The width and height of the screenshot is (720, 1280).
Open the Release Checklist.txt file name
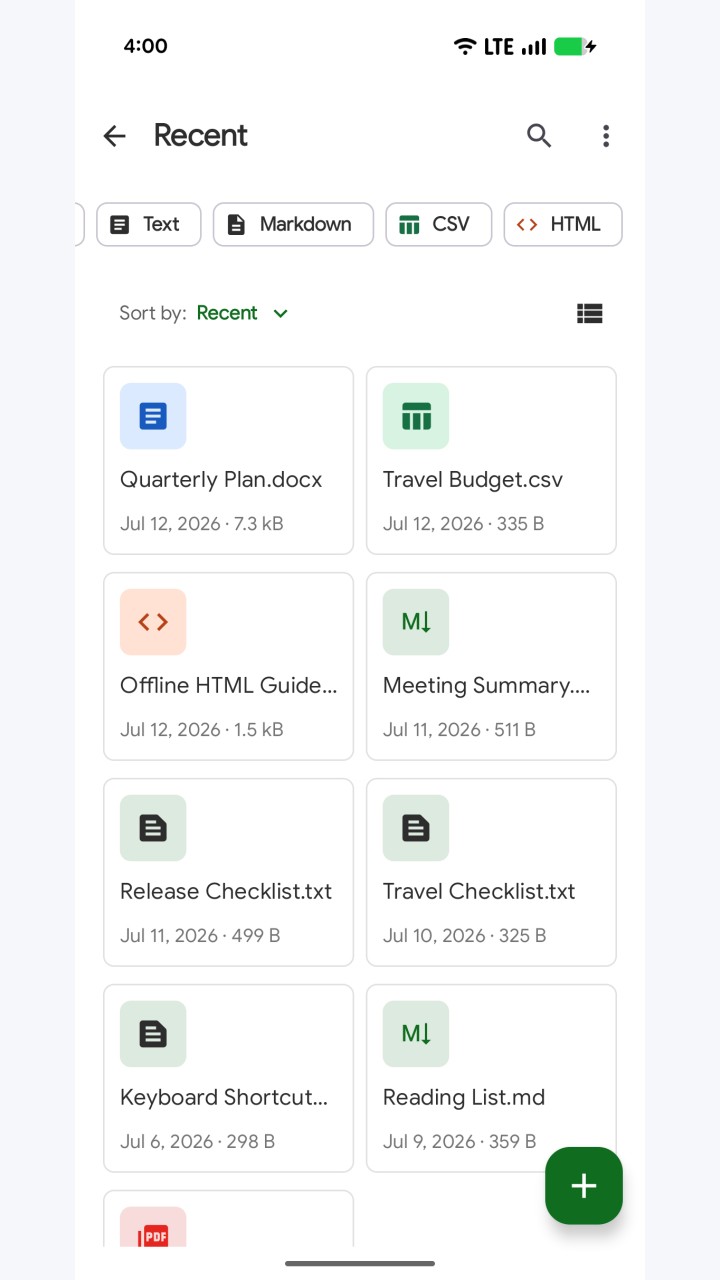pyautogui.click(x=226, y=892)
